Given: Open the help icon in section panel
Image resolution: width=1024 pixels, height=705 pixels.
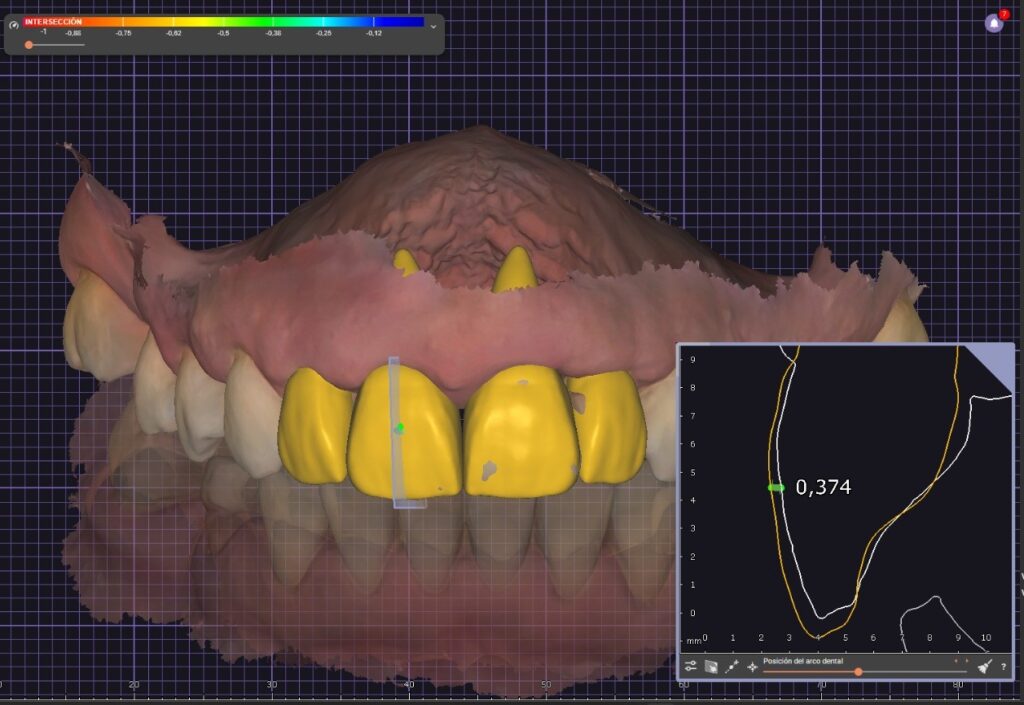Looking at the screenshot, I should [1004, 667].
